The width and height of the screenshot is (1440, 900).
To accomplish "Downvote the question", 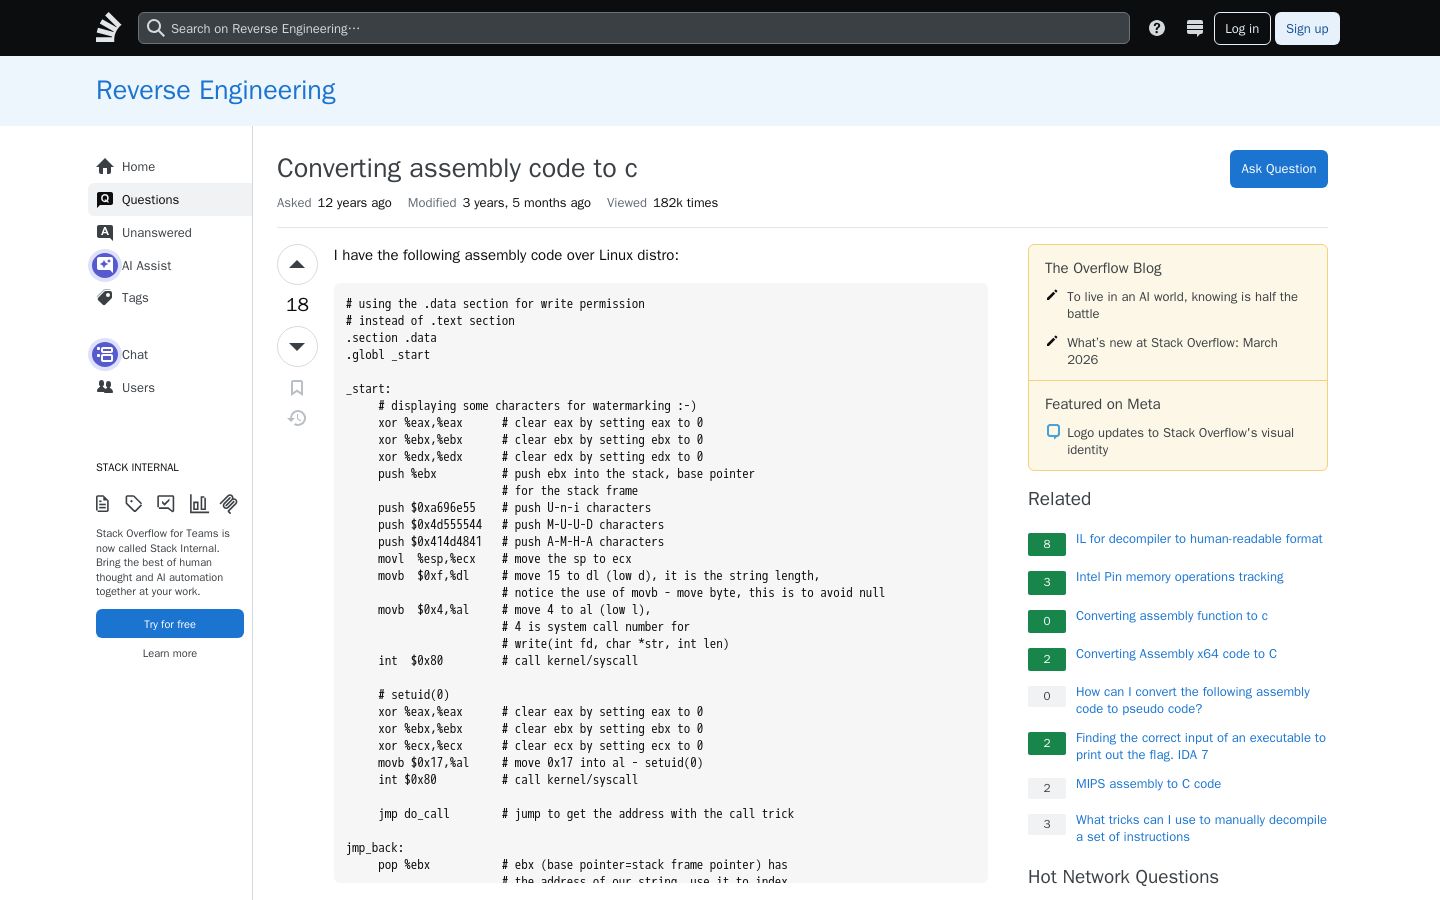I will click(x=297, y=346).
